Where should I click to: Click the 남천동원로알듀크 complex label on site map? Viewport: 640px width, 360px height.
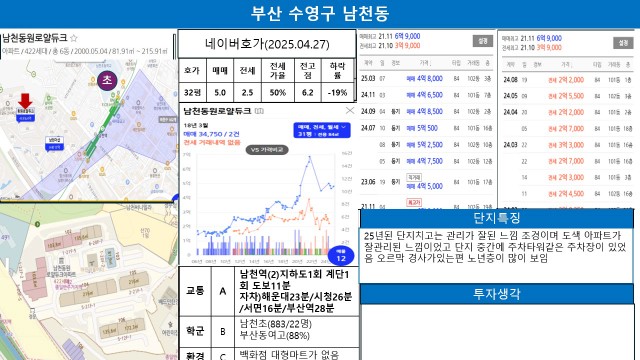pyautogui.click(x=61, y=271)
